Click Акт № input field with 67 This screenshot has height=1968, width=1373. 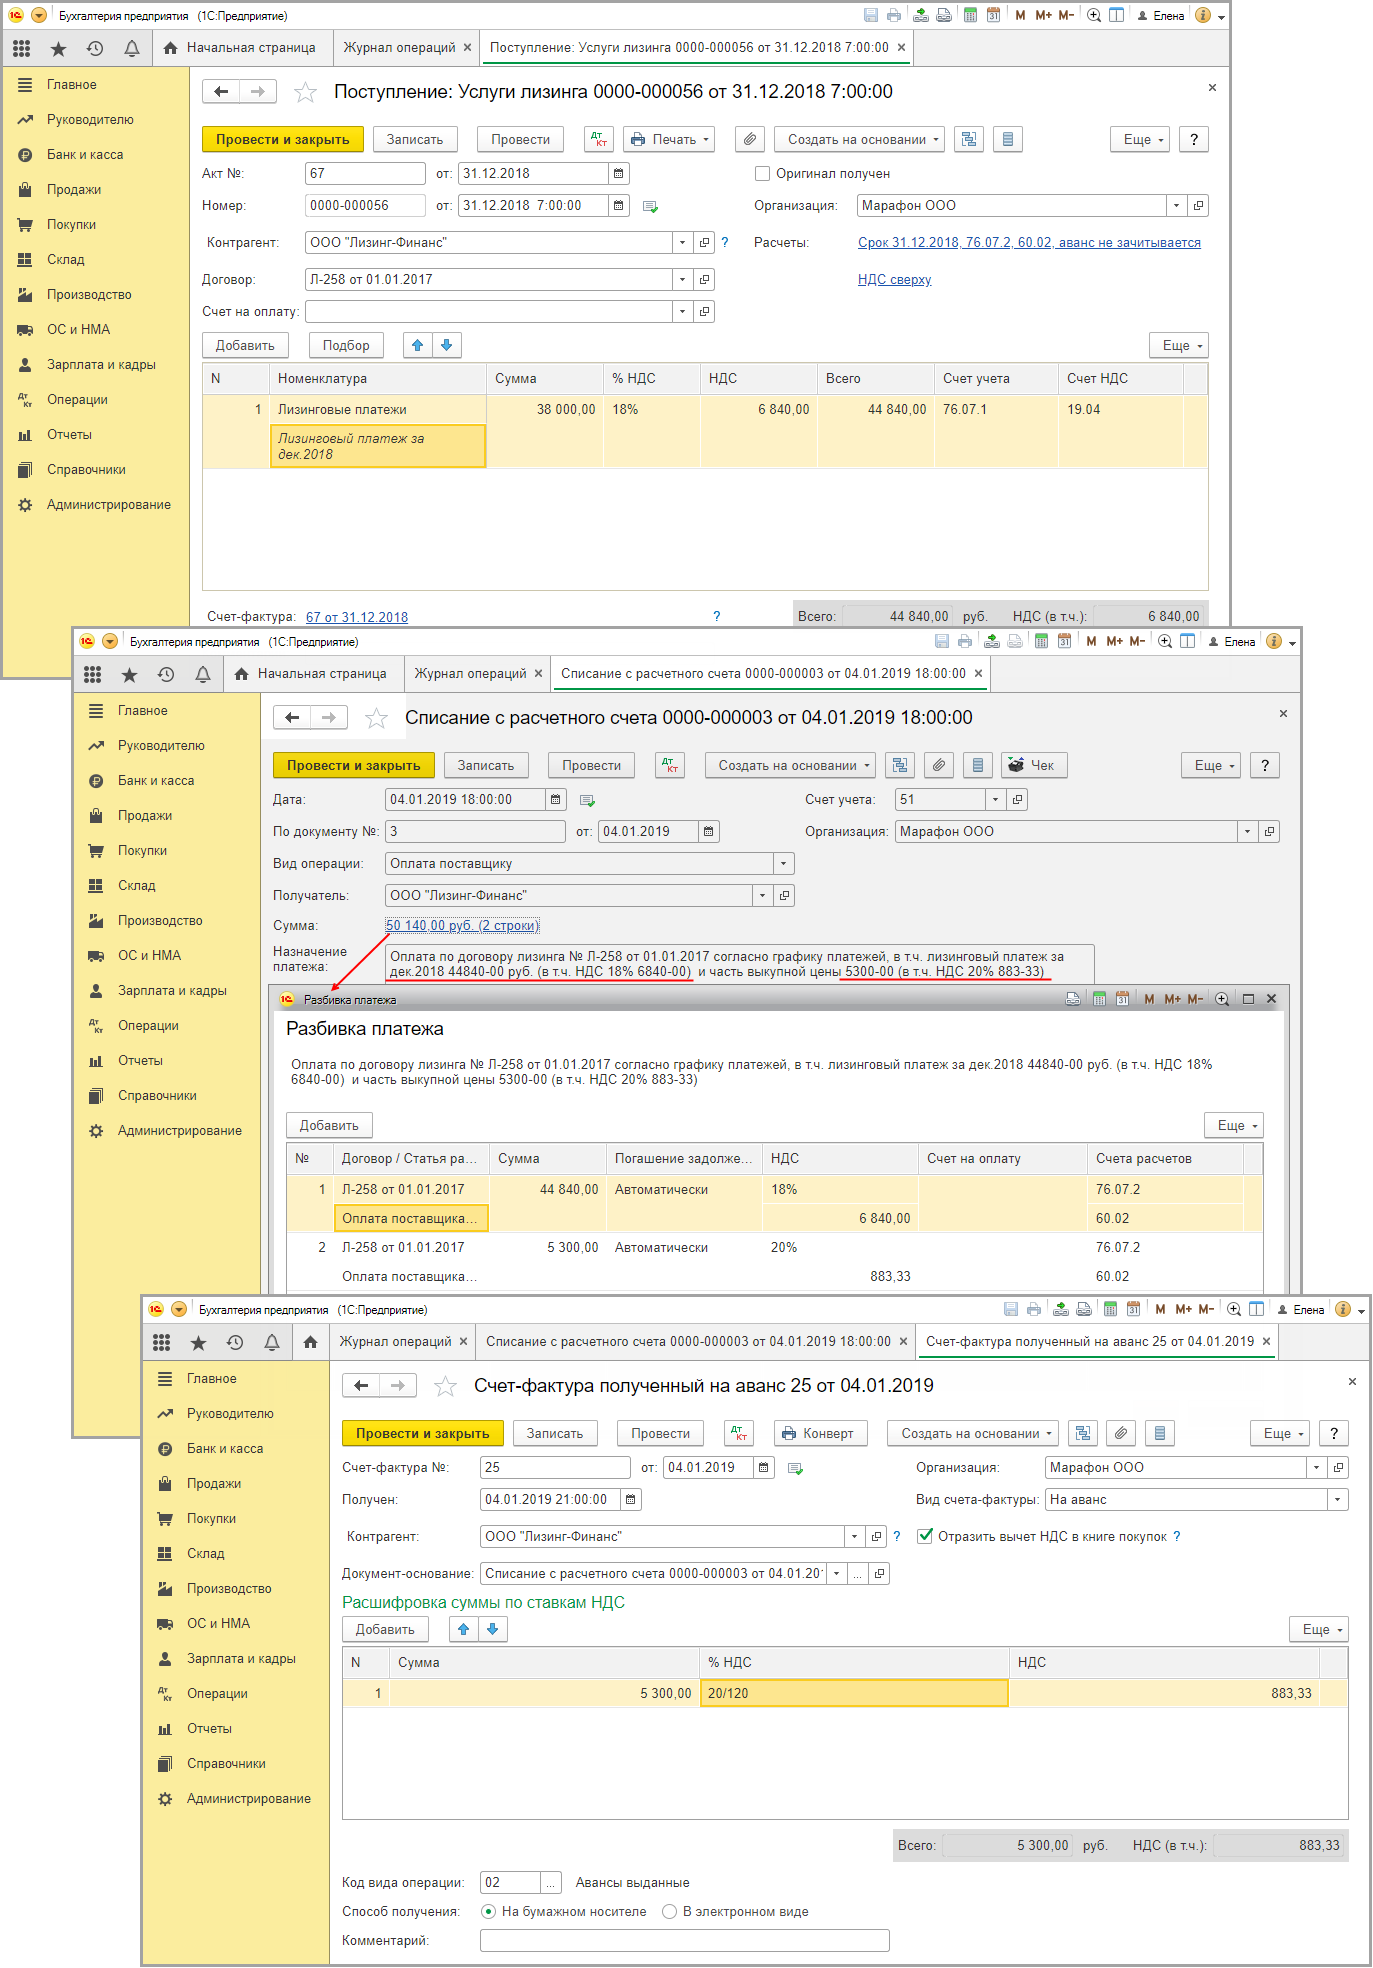[x=365, y=173]
